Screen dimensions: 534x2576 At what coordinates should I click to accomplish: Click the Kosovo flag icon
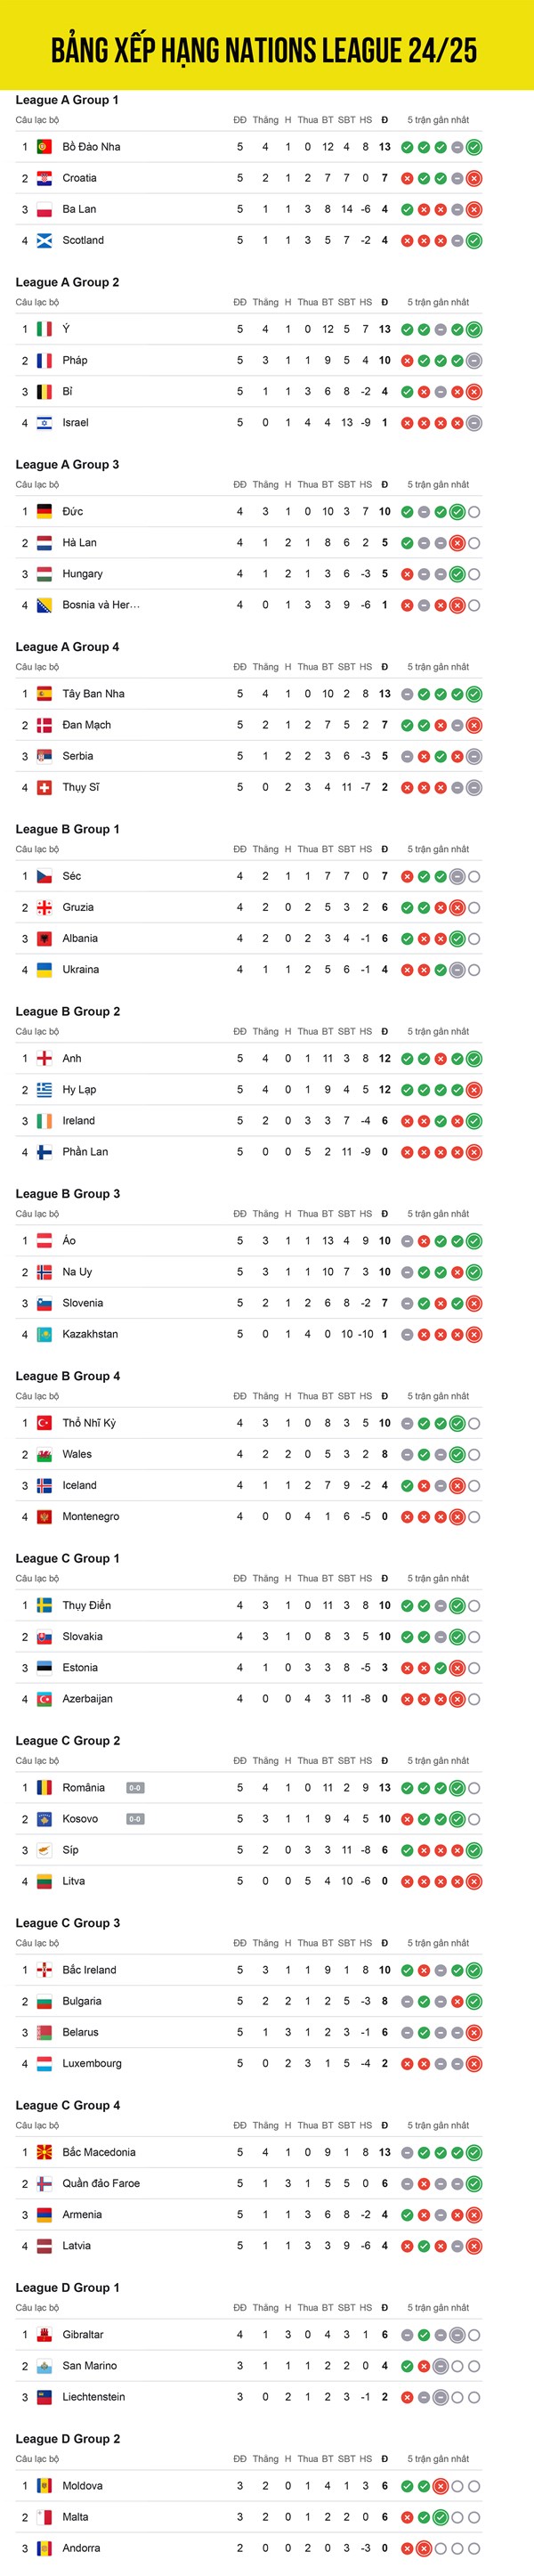point(44,1820)
